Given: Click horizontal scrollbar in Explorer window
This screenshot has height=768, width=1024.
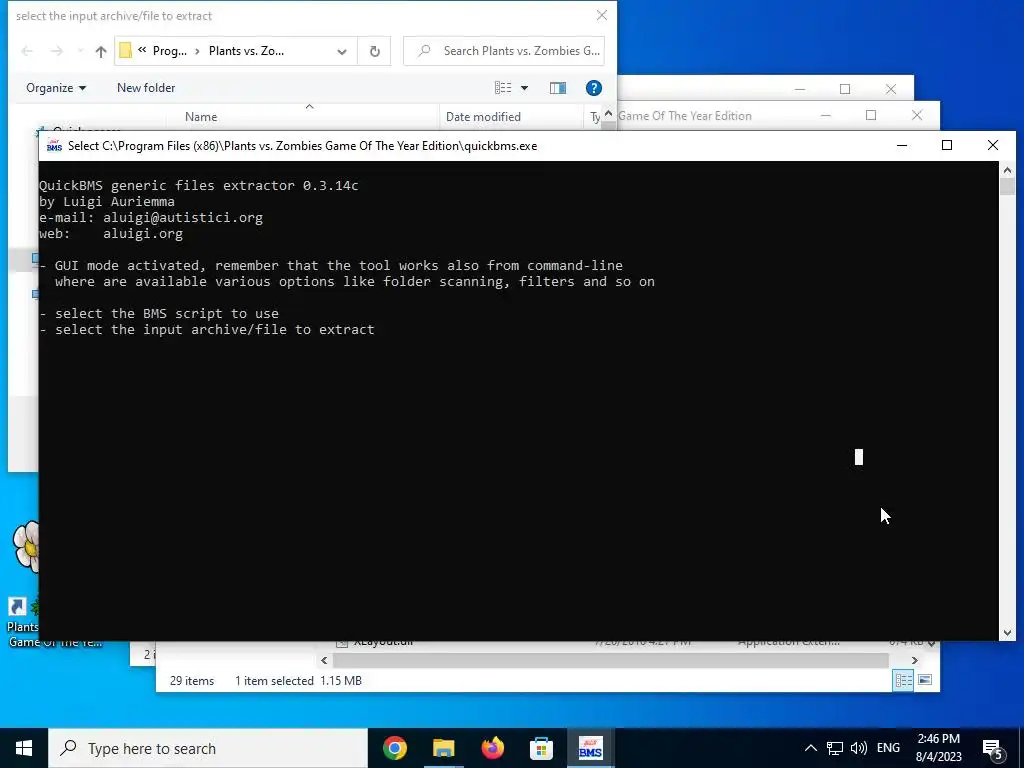Looking at the screenshot, I should point(611,660).
